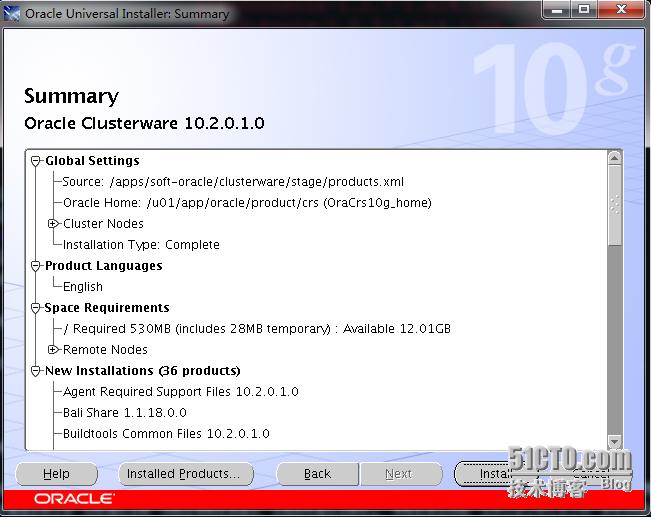The height and width of the screenshot is (517, 651).
Task: Select the Source products.xml path row
Action: (233, 182)
